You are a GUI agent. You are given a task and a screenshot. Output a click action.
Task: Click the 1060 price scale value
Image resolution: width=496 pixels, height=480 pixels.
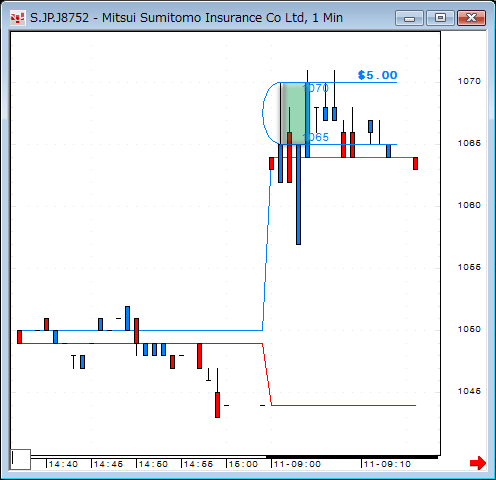point(469,205)
